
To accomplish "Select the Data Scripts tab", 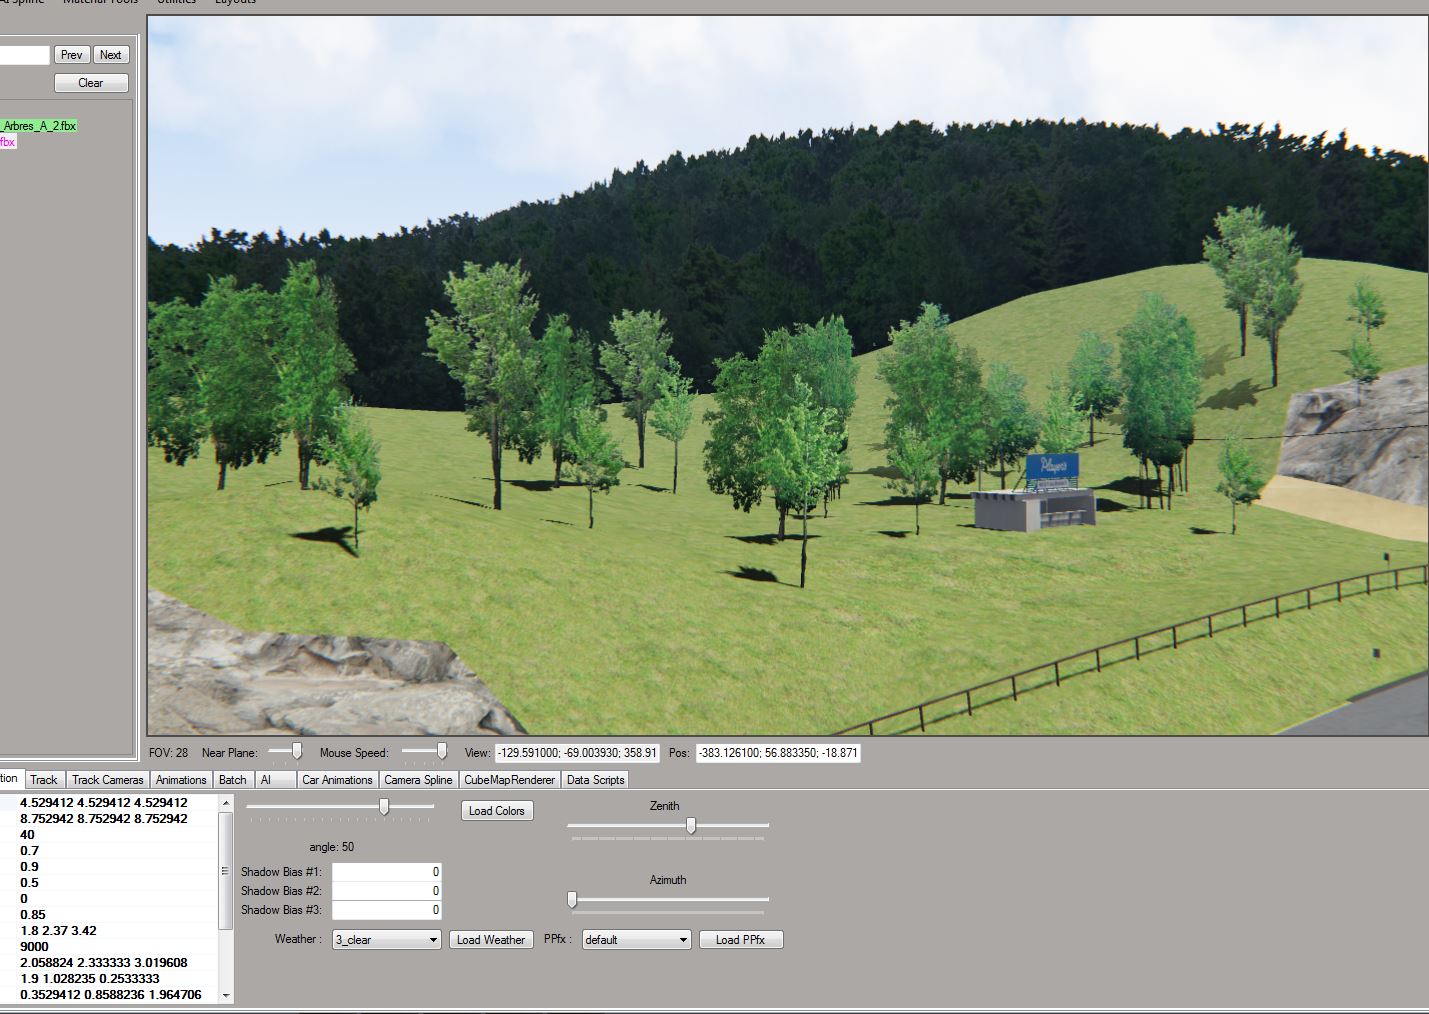I will coord(595,780).
